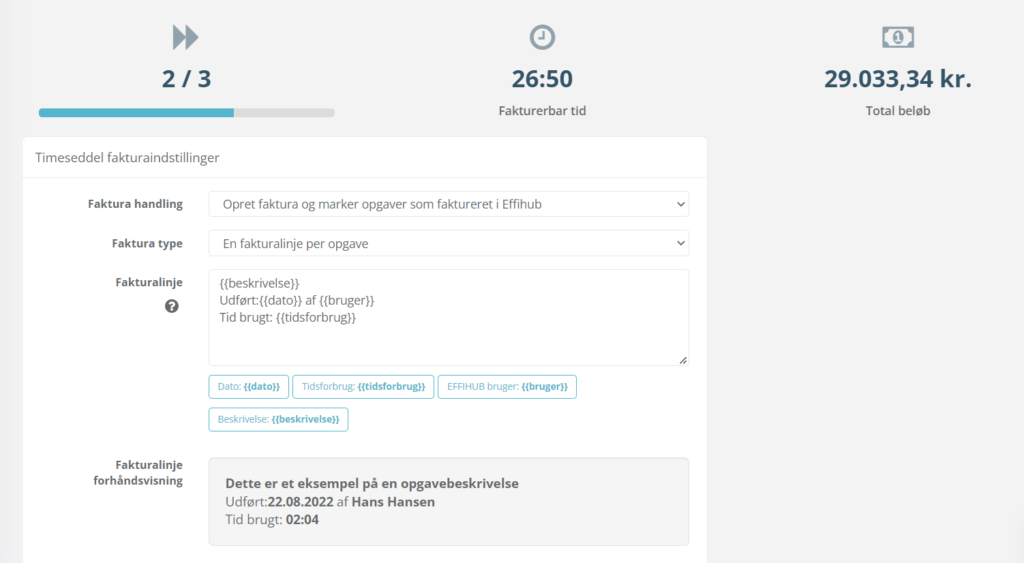Click the fast-forward step icon
1024x563 pixels.
tap(185, 37)
